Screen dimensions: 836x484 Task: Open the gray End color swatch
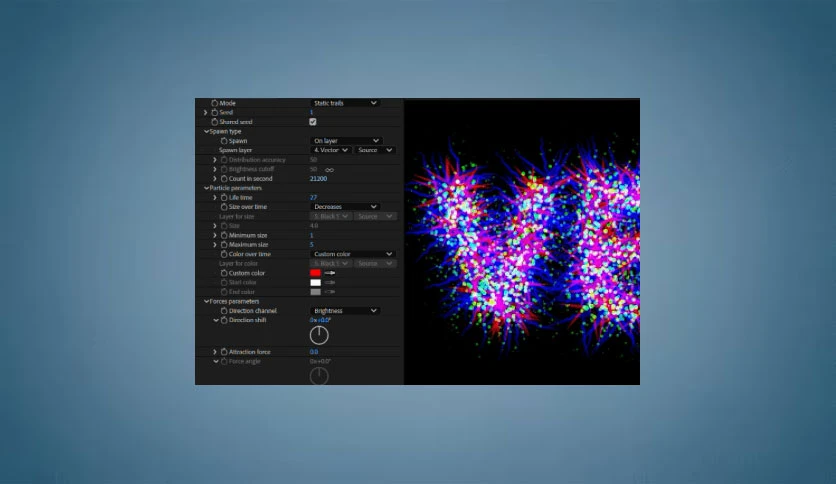point(316,292)
